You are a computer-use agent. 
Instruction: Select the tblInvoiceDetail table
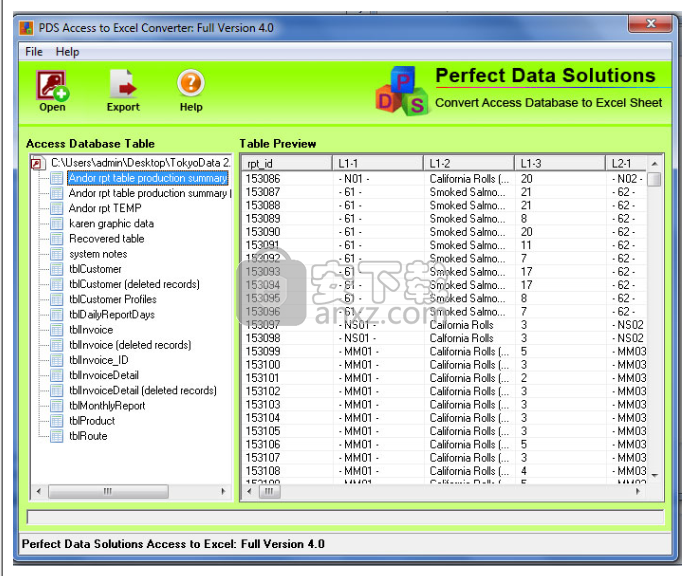tap(104, 375)
